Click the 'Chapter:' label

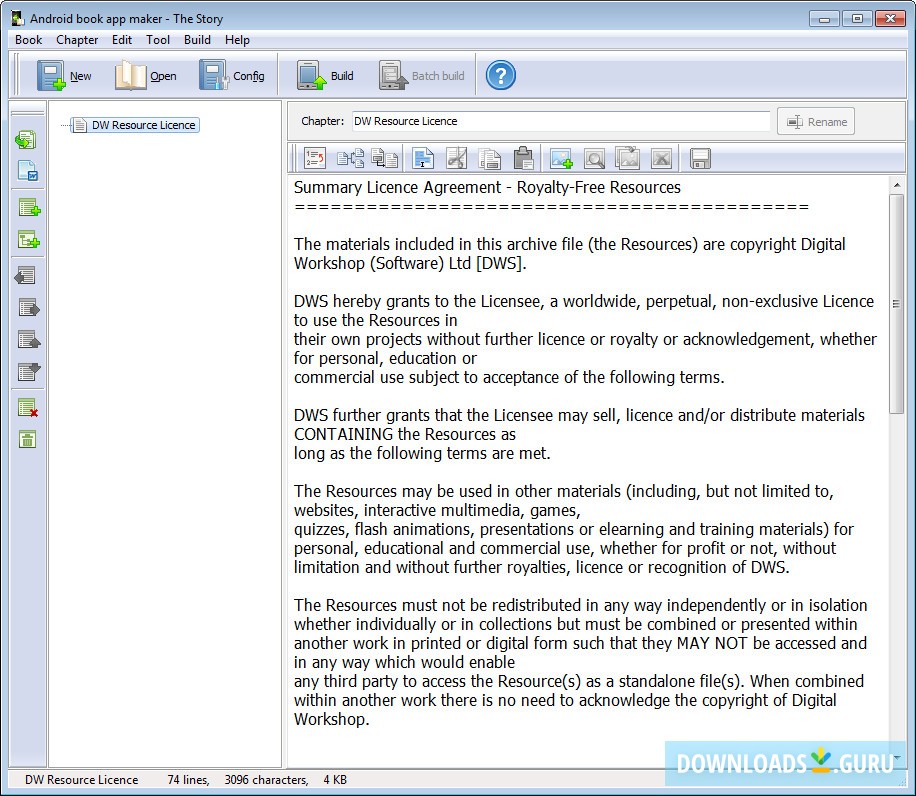coord(322,121)
